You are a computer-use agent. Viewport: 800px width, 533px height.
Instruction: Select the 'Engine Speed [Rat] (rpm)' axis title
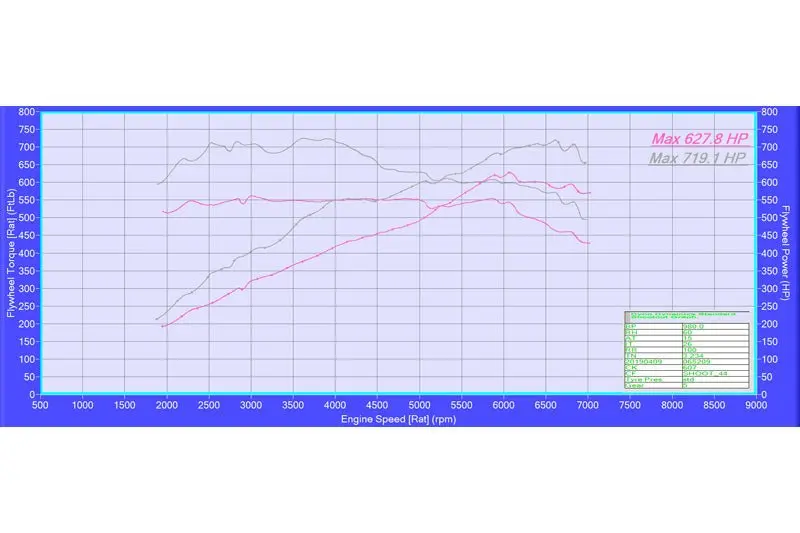point(398,419)
